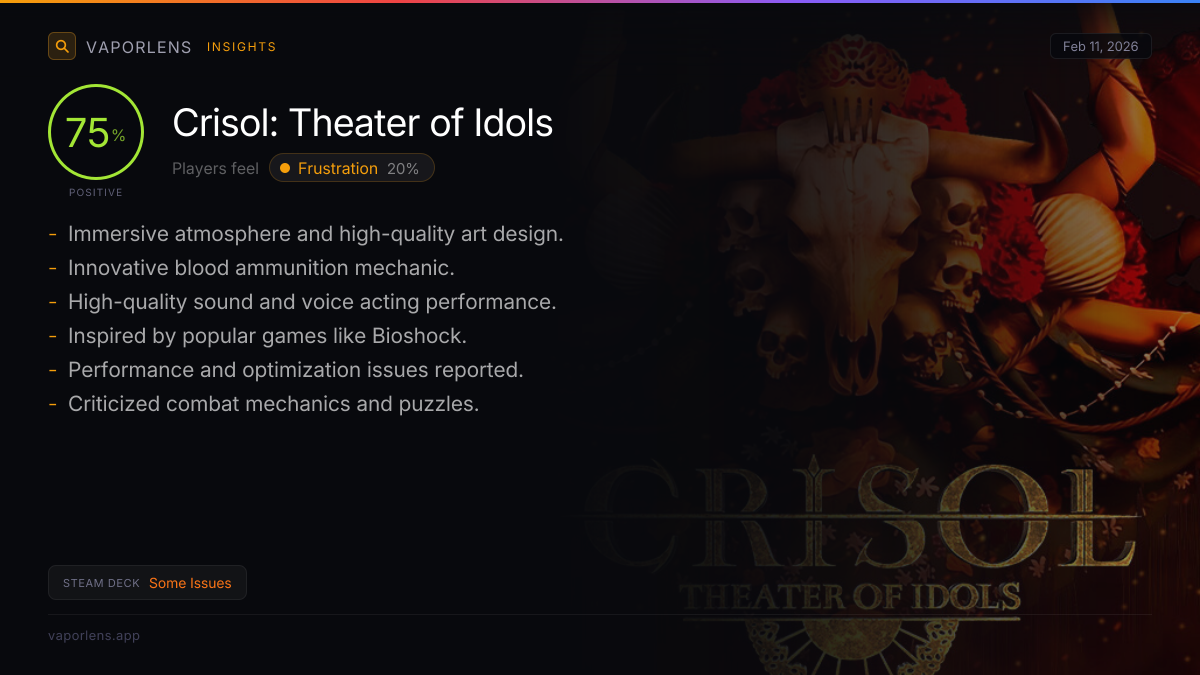Click the Feb 11, 2026 date badge
The width and height of the screenshot is (1200, 675).
(1100, 46)
